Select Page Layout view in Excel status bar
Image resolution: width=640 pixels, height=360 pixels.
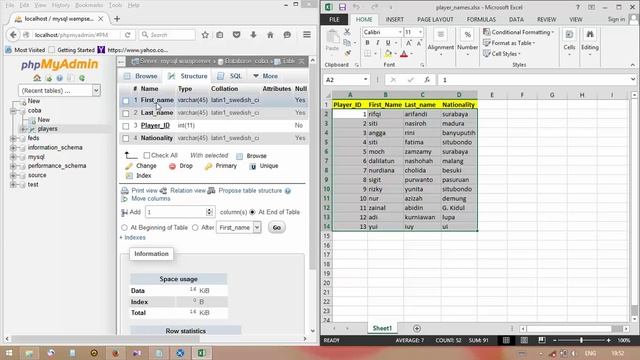[x=524, y=340]
